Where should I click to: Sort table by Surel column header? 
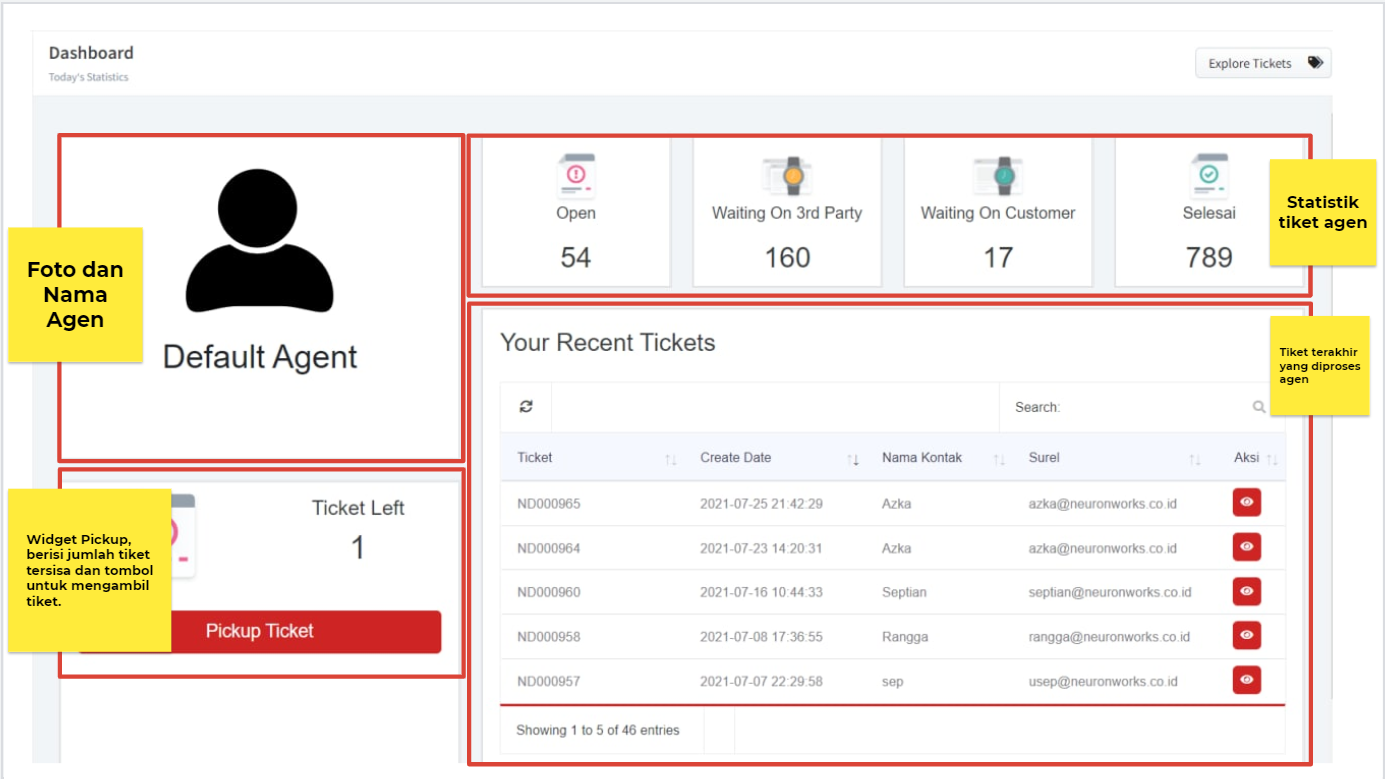coord(1195,459)
